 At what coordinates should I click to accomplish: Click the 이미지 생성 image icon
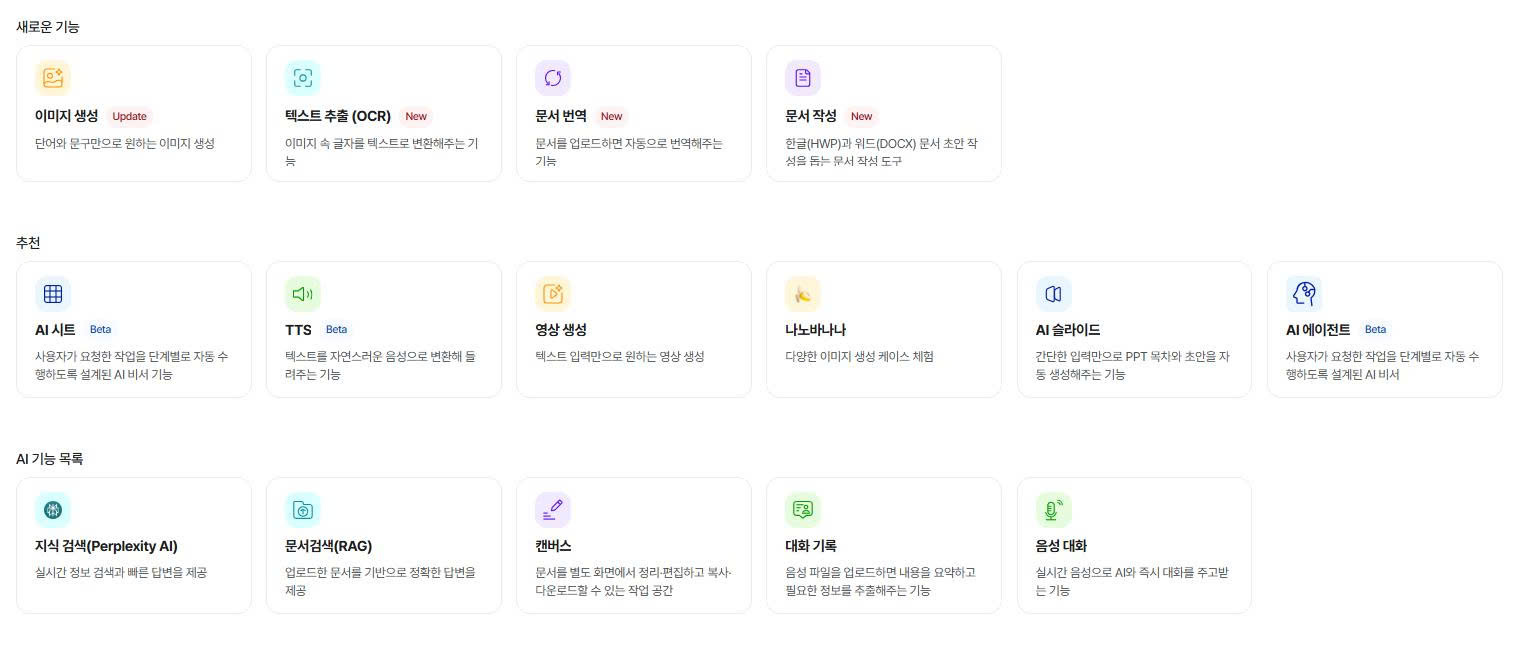pyautogui.click(x=53, y=78)
